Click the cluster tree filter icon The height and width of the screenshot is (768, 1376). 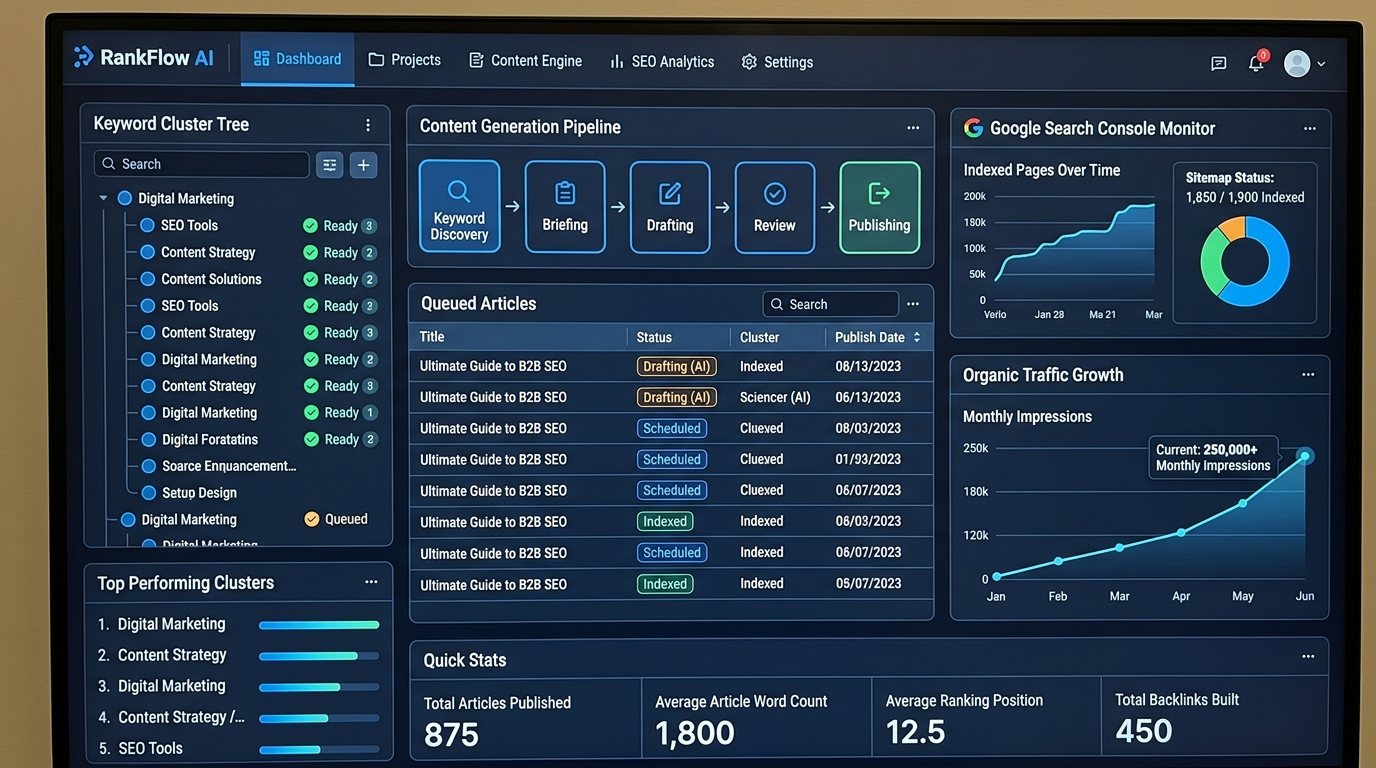329,165
